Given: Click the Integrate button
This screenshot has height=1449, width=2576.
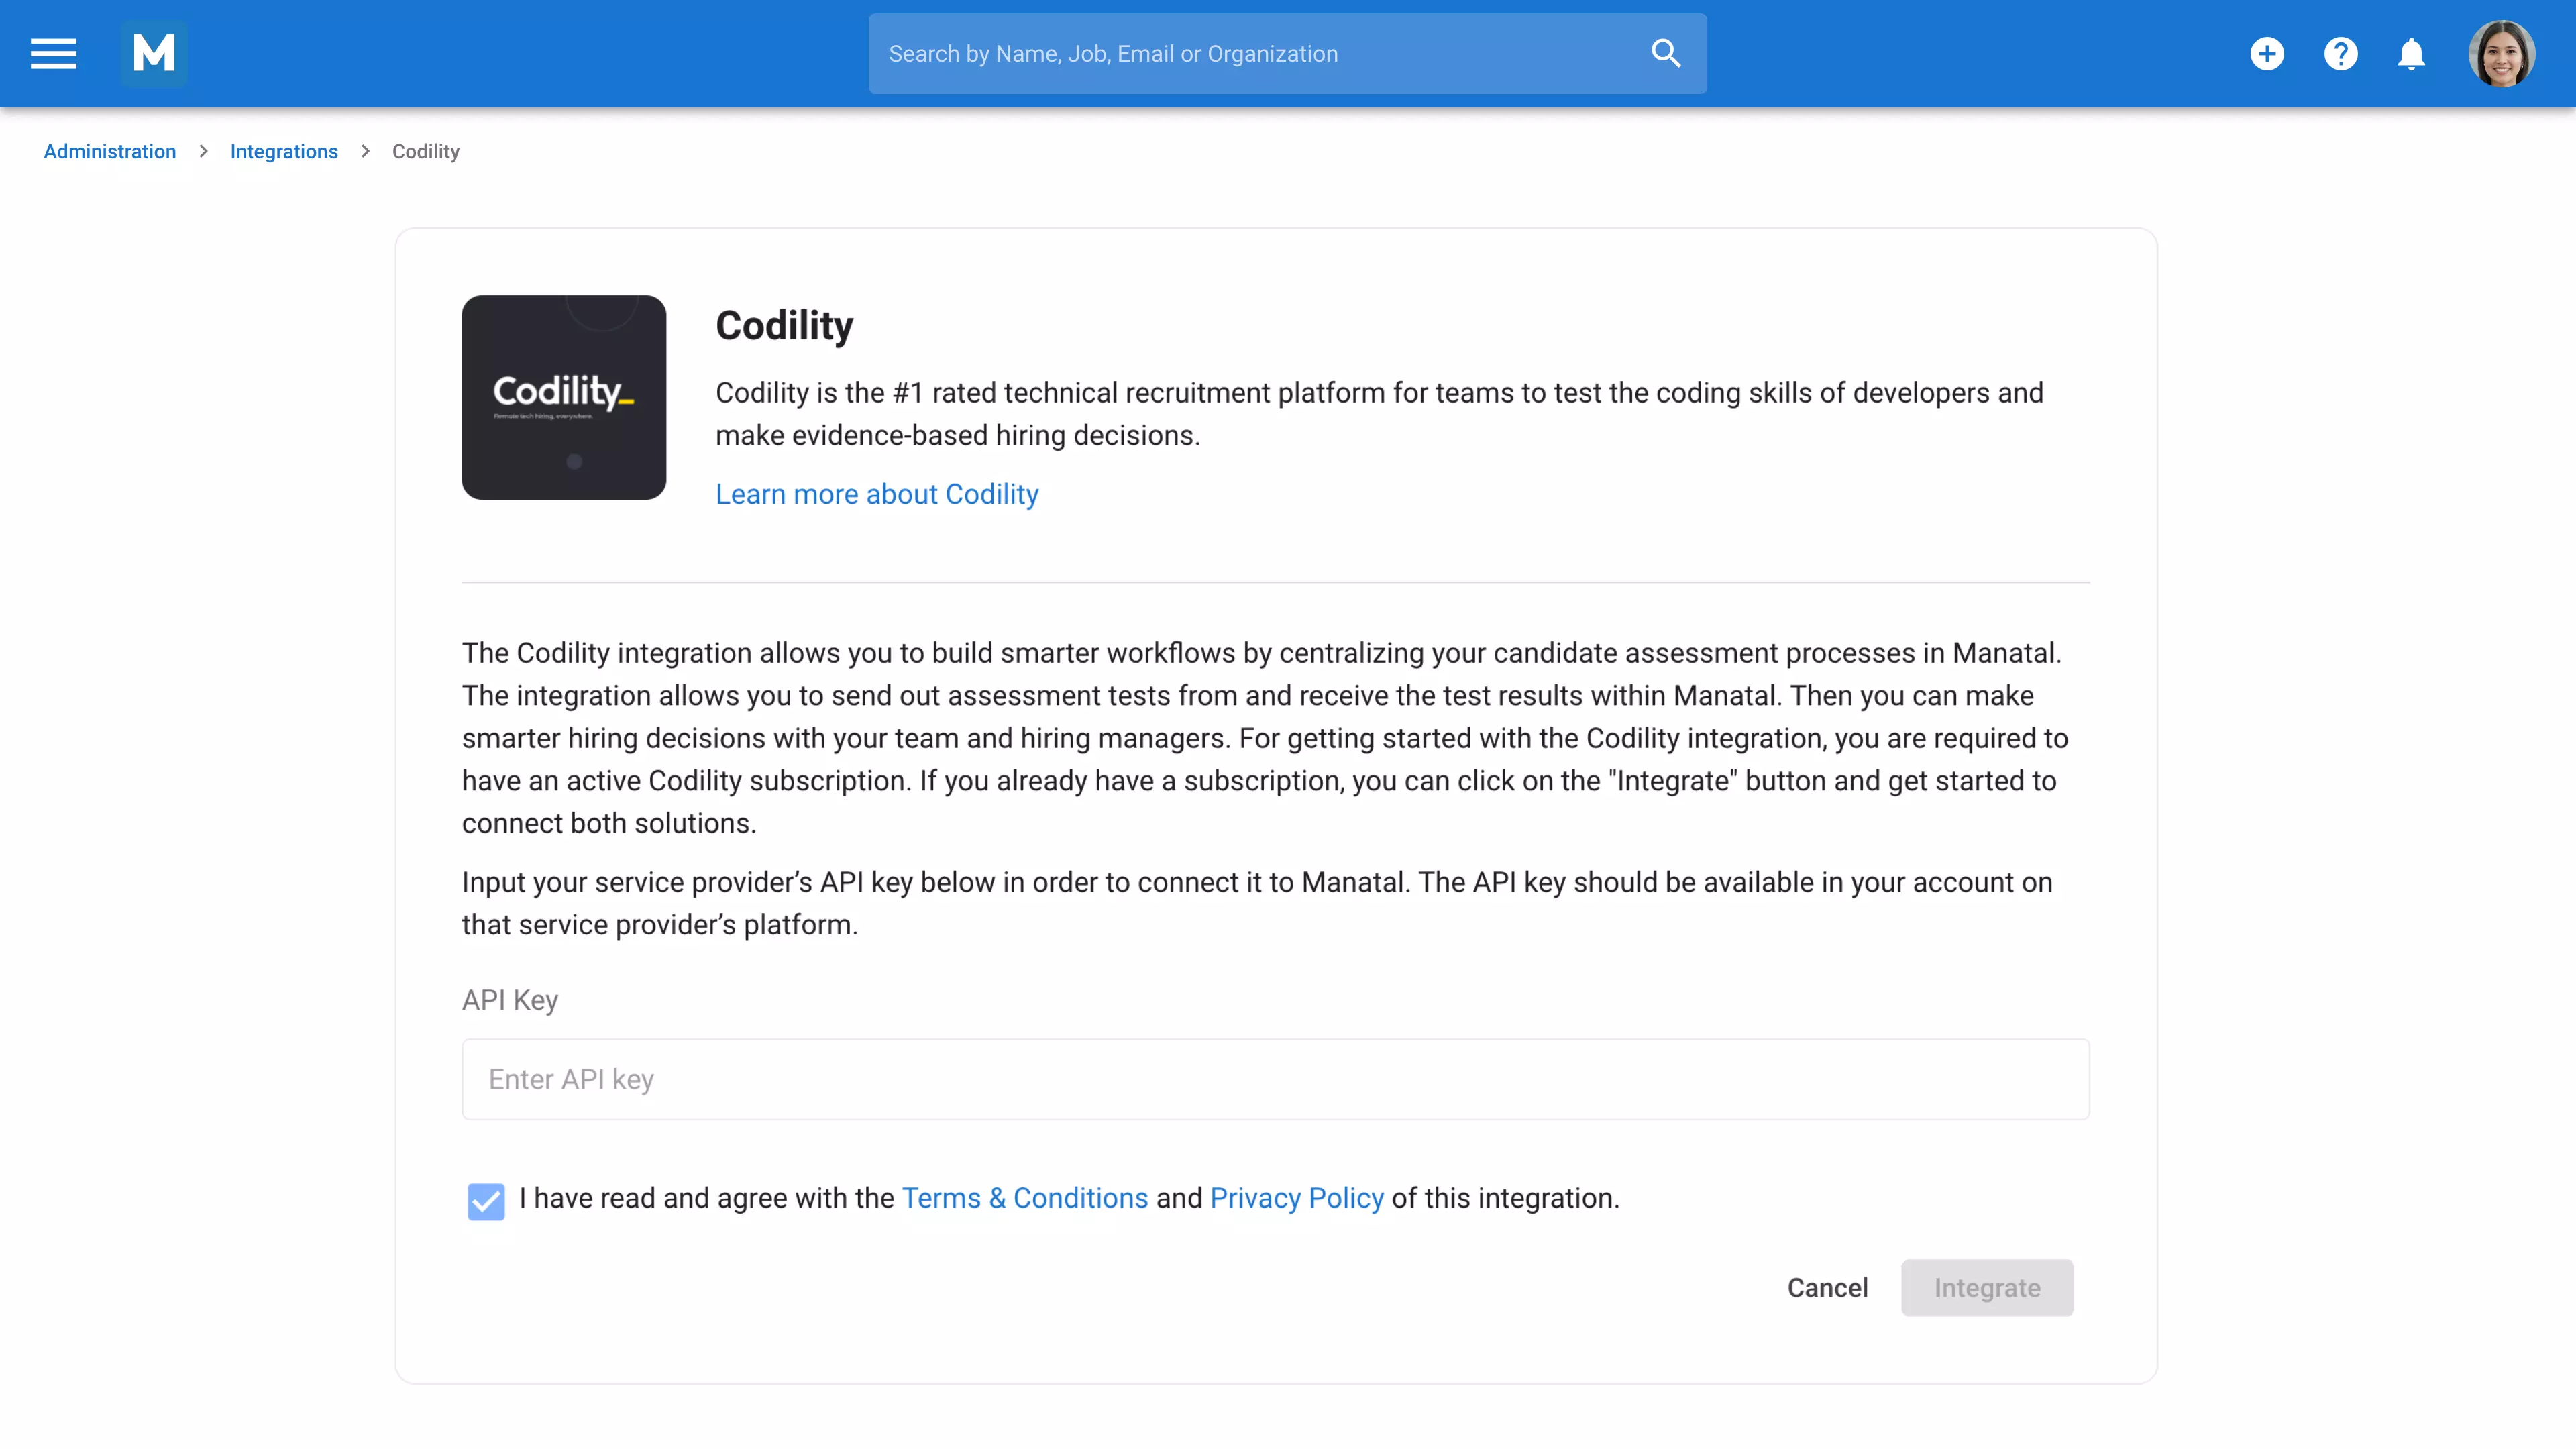Looking at the screenshot, I should [x=1986, y=1288].
